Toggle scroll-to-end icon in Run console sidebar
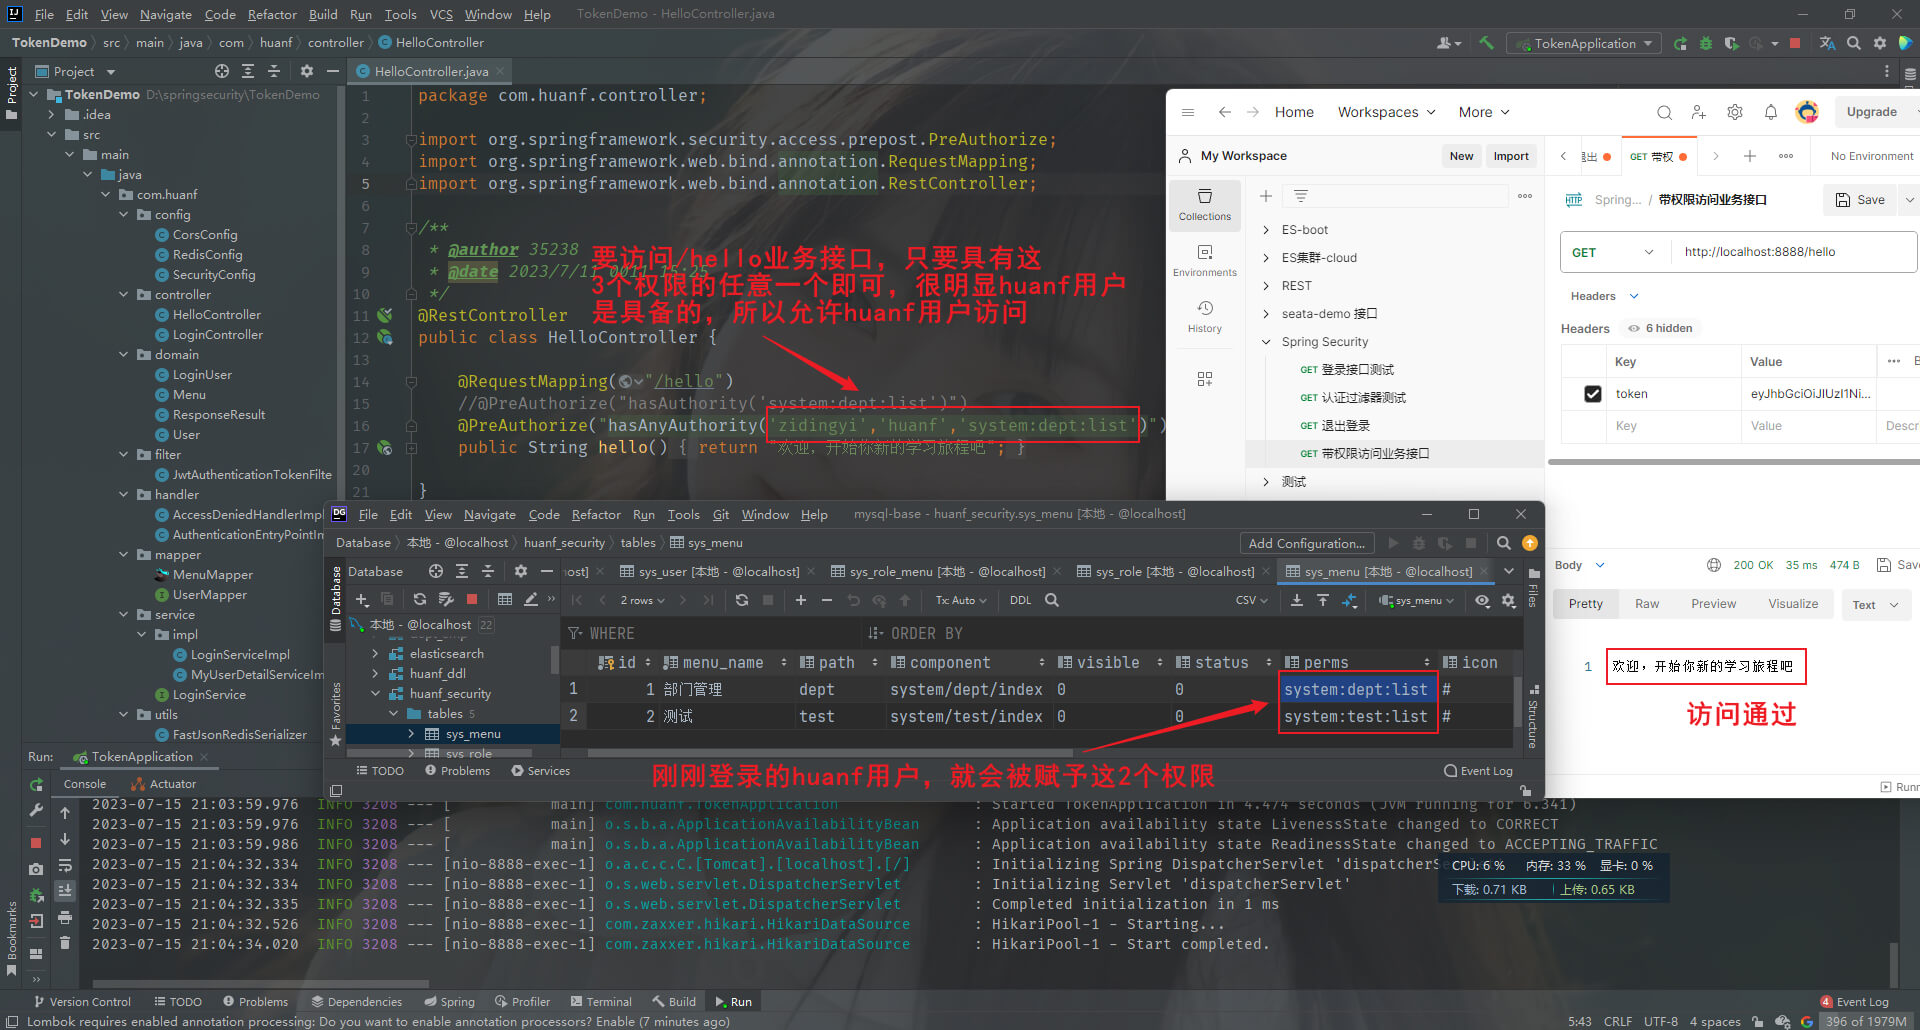This screenshot has width=1920, height=1030. tap(65, 890)
